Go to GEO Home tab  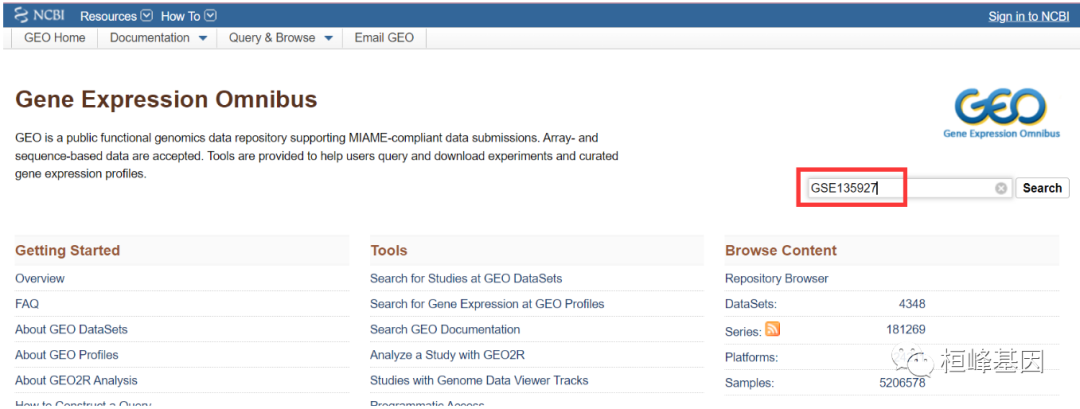[55, 38]
